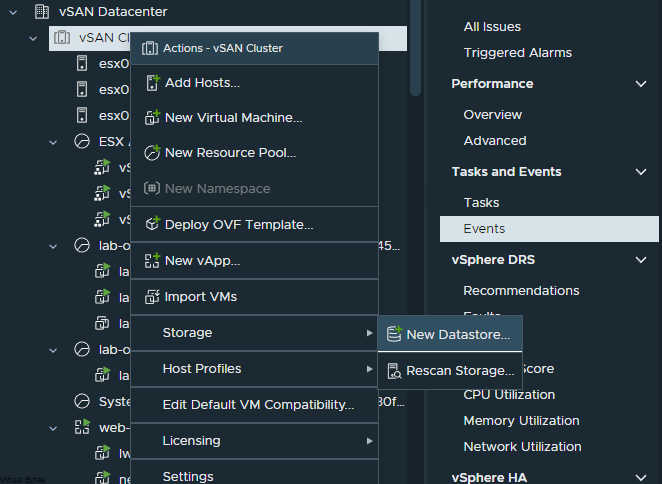
Task: Open the Licensing submenu arrow
Action: coord(369,441)
